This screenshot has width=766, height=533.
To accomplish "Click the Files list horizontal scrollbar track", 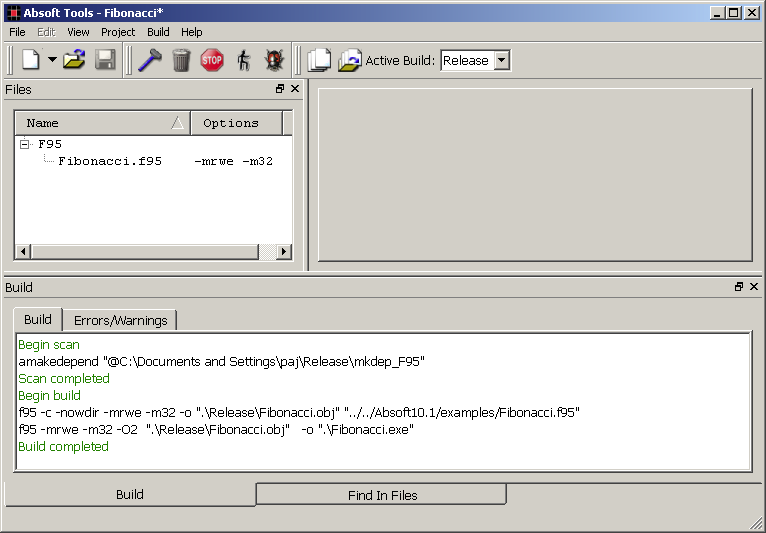I will point(267,252).
